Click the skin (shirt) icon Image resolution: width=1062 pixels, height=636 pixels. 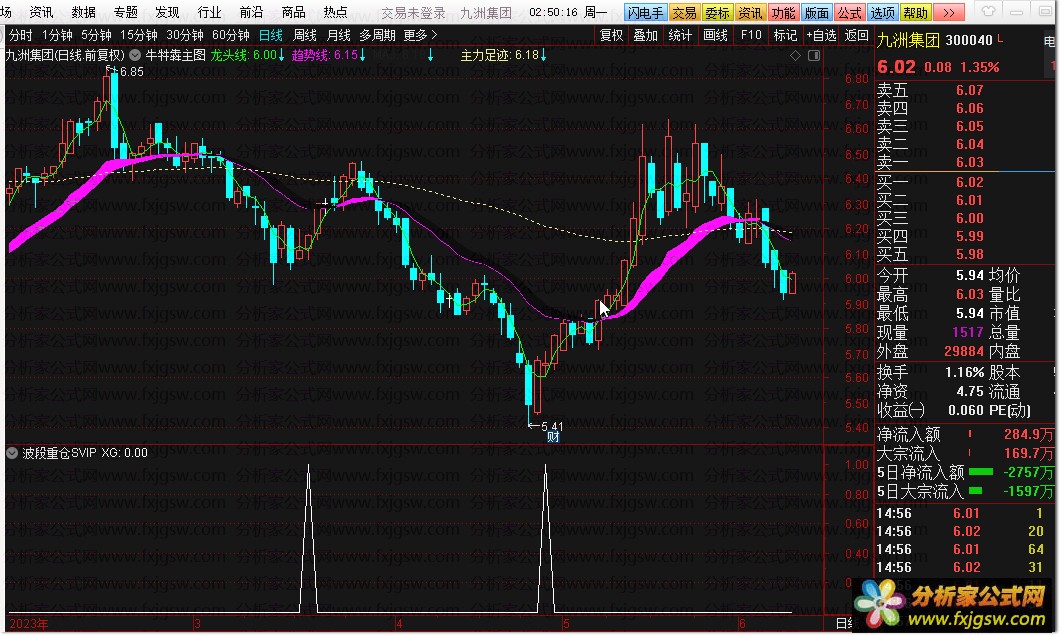click(x=989, y=12)
